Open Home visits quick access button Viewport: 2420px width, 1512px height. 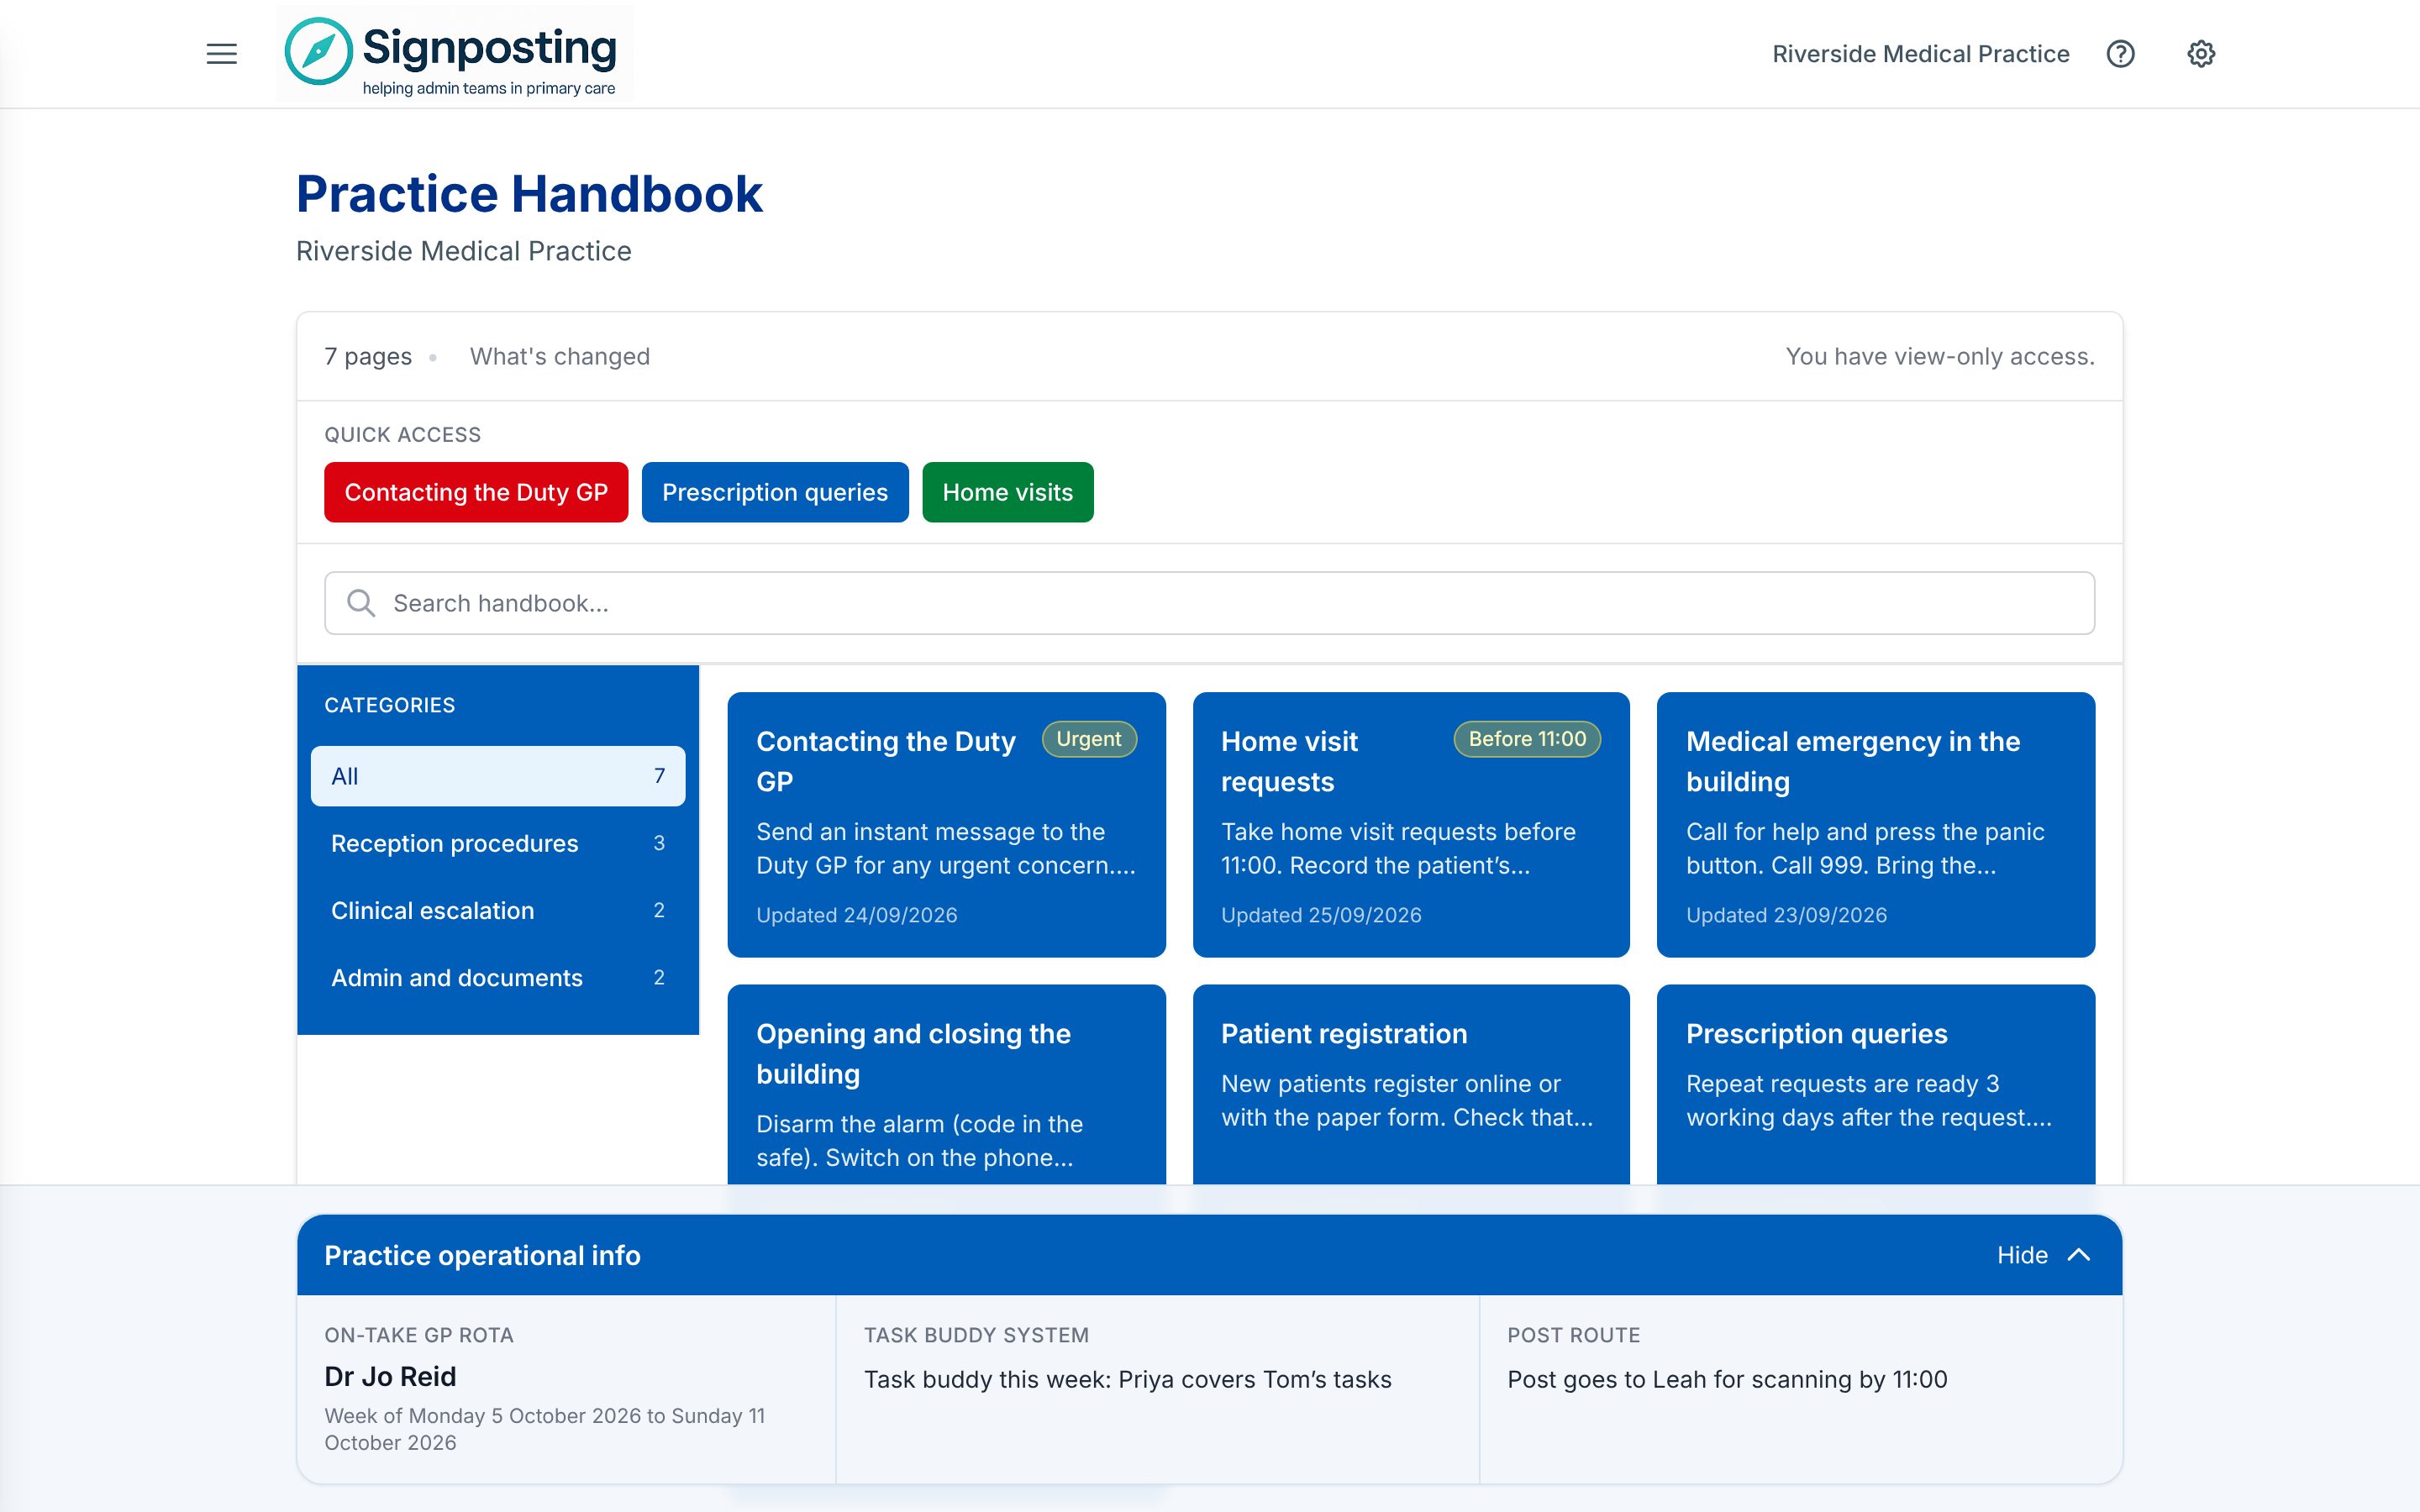tap(1008, 492)
